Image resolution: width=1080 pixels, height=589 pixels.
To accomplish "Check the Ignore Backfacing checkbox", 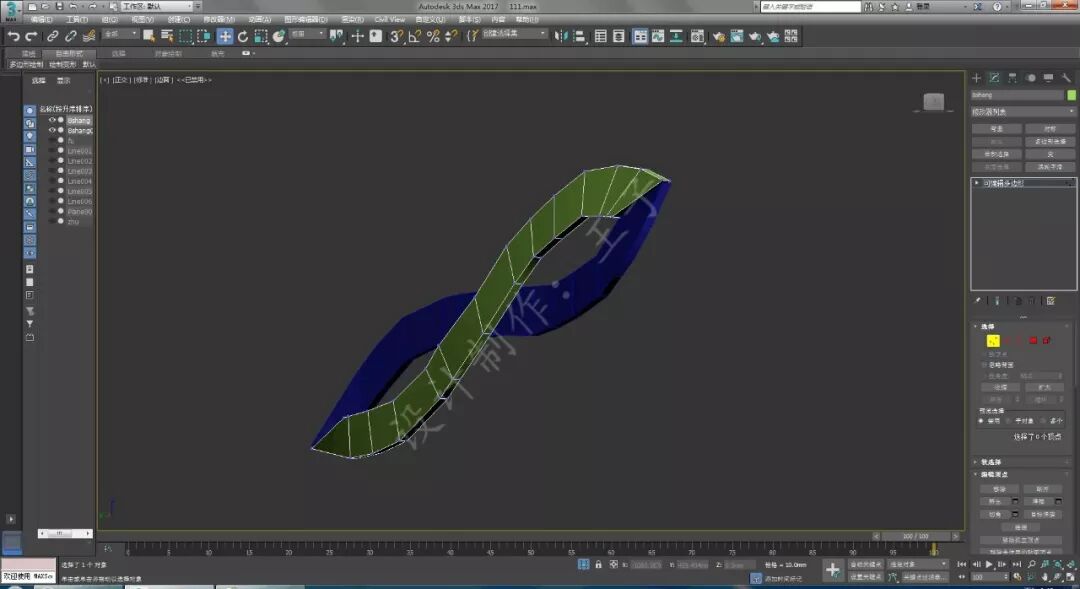I will (x=984, y=365).
